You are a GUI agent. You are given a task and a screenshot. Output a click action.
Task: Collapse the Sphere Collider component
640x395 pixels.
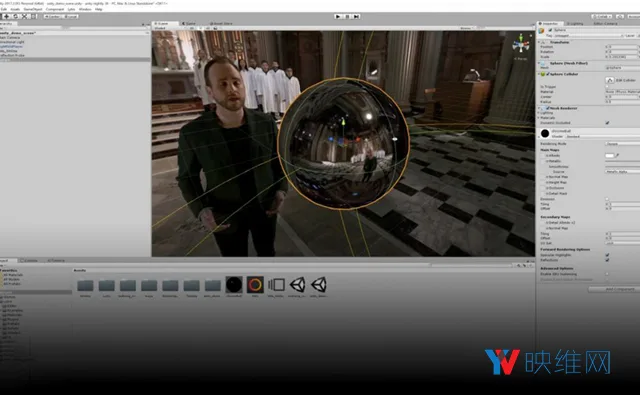539,74
